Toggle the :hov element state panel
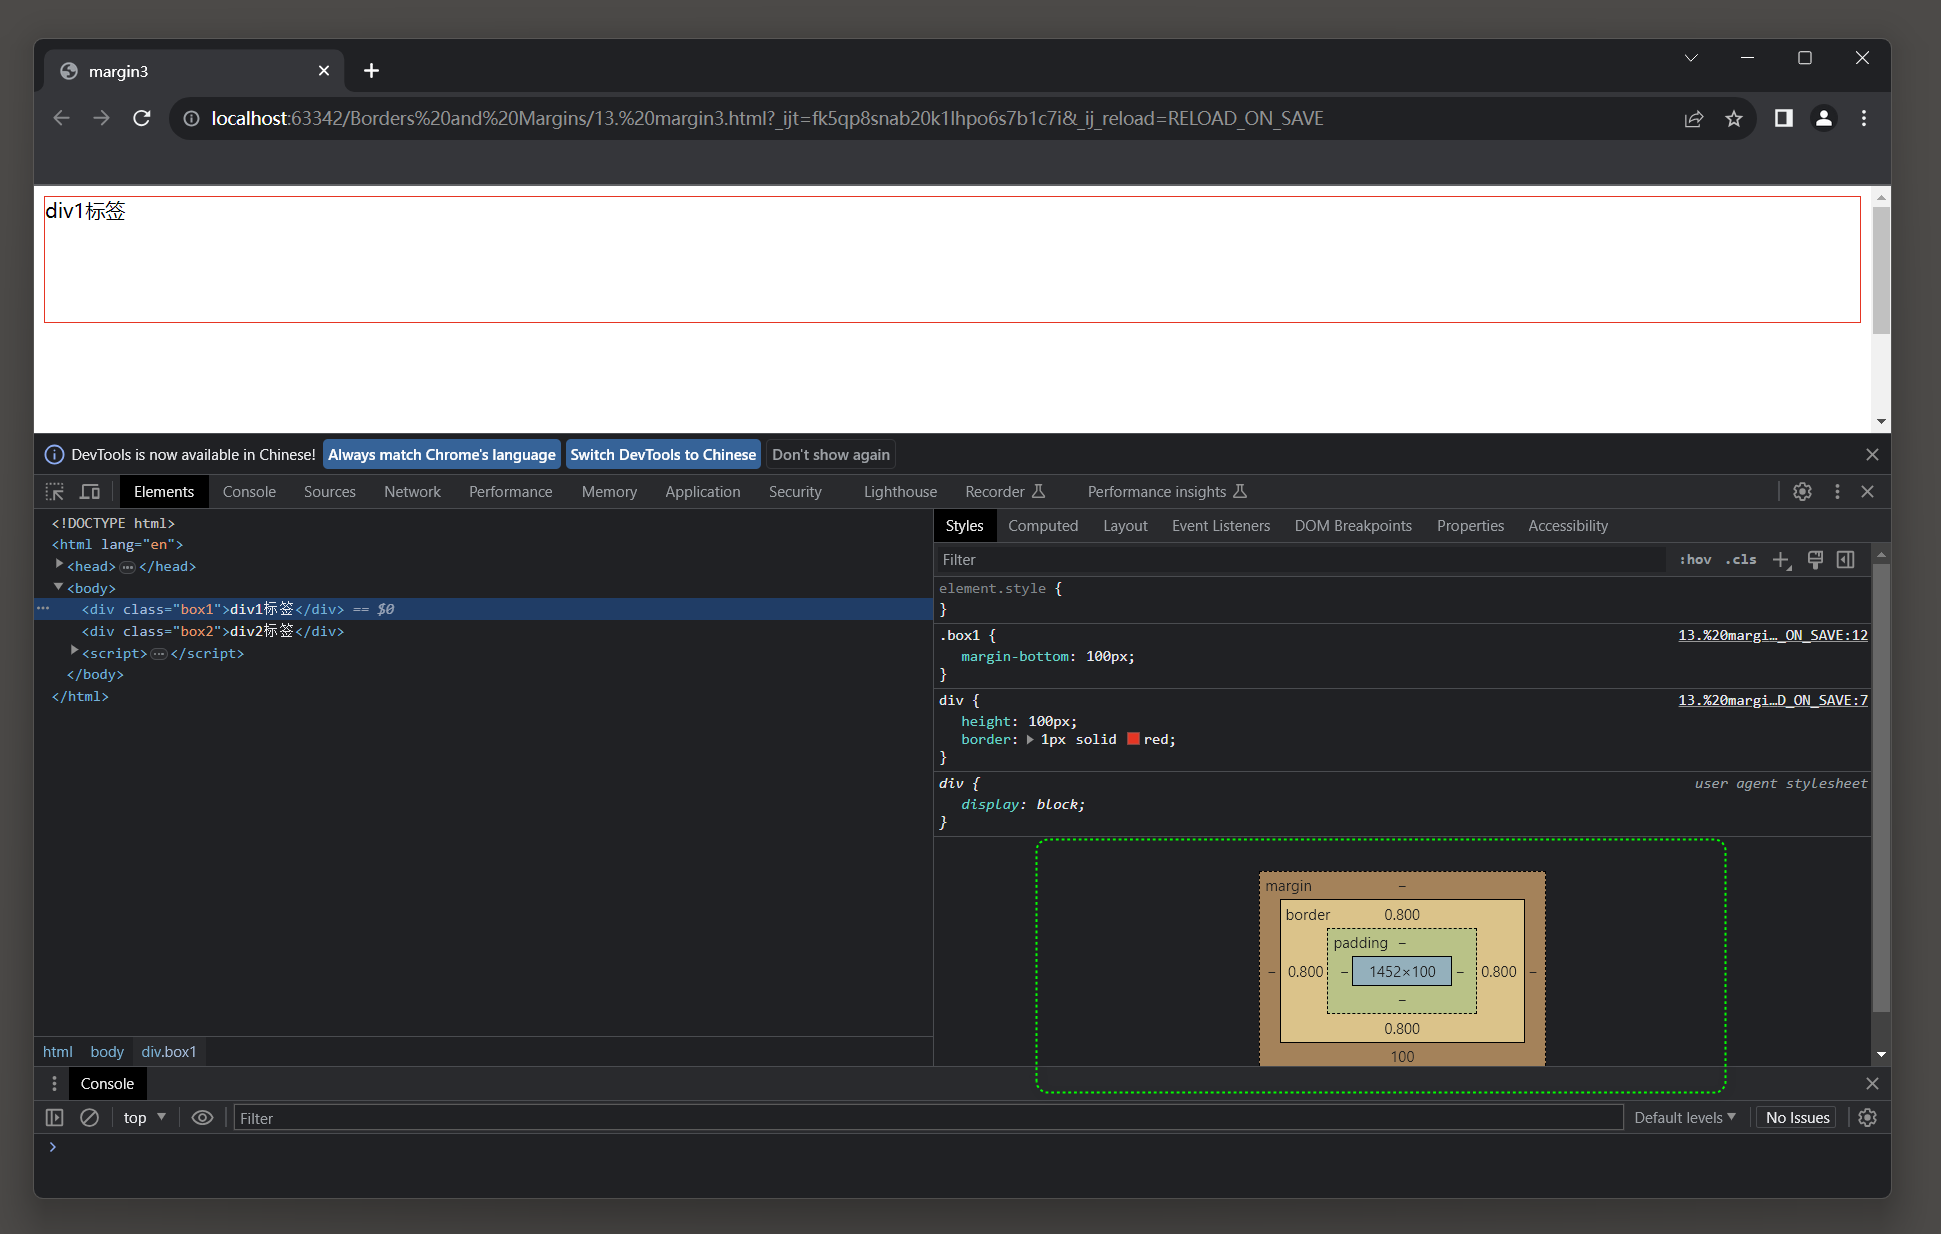The width and height of the screenshot is (1941, 1234). (x=1695, y=560)
